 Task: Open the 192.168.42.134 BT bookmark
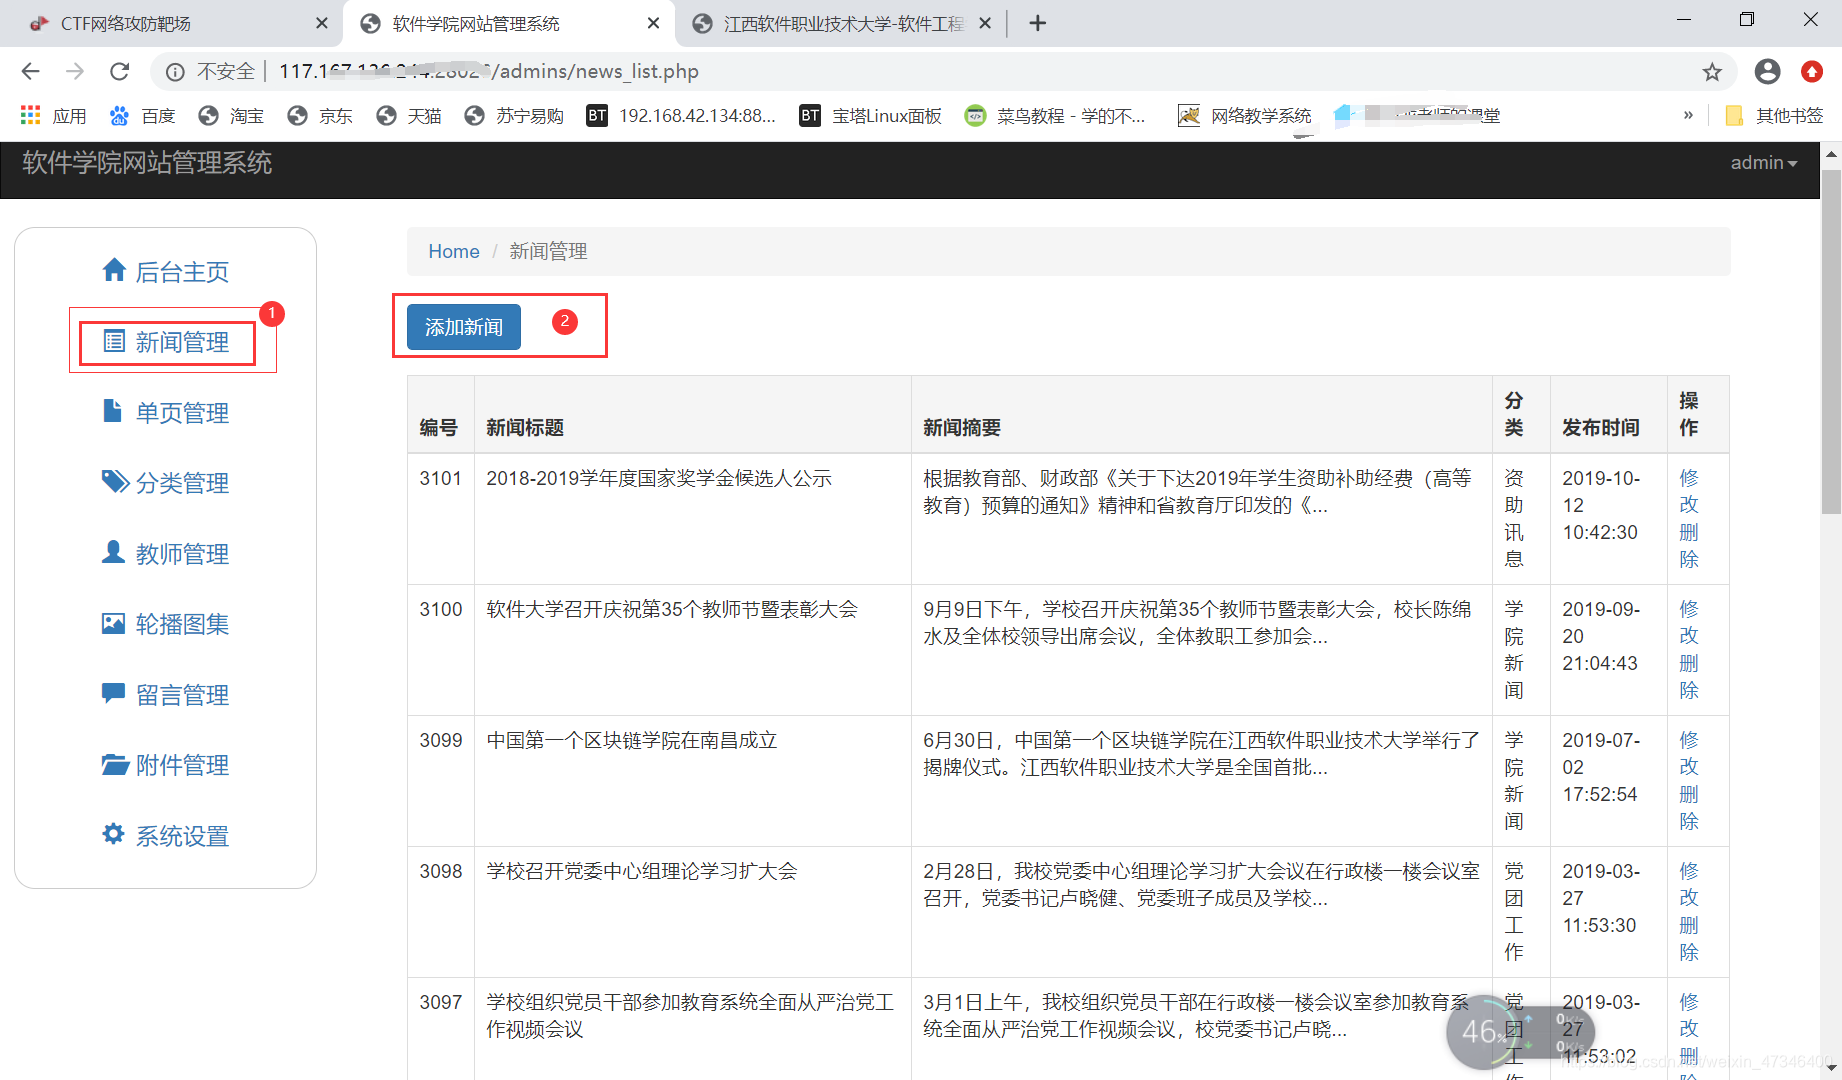tap(680, 116)
